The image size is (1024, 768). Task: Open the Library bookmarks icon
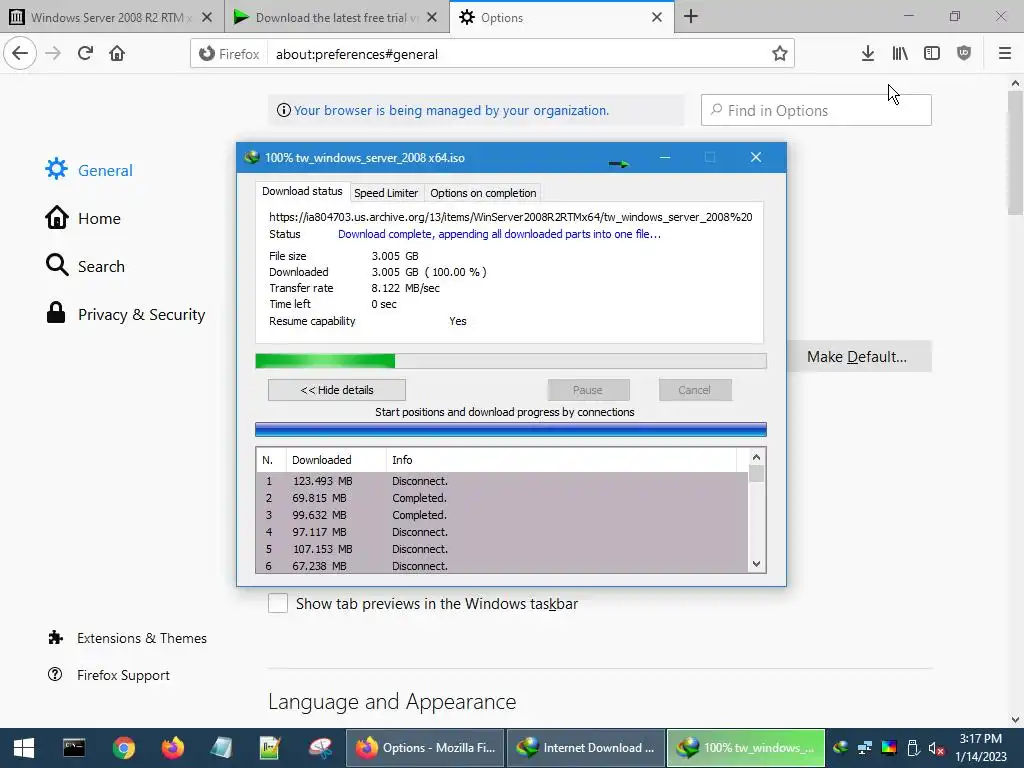899,54
